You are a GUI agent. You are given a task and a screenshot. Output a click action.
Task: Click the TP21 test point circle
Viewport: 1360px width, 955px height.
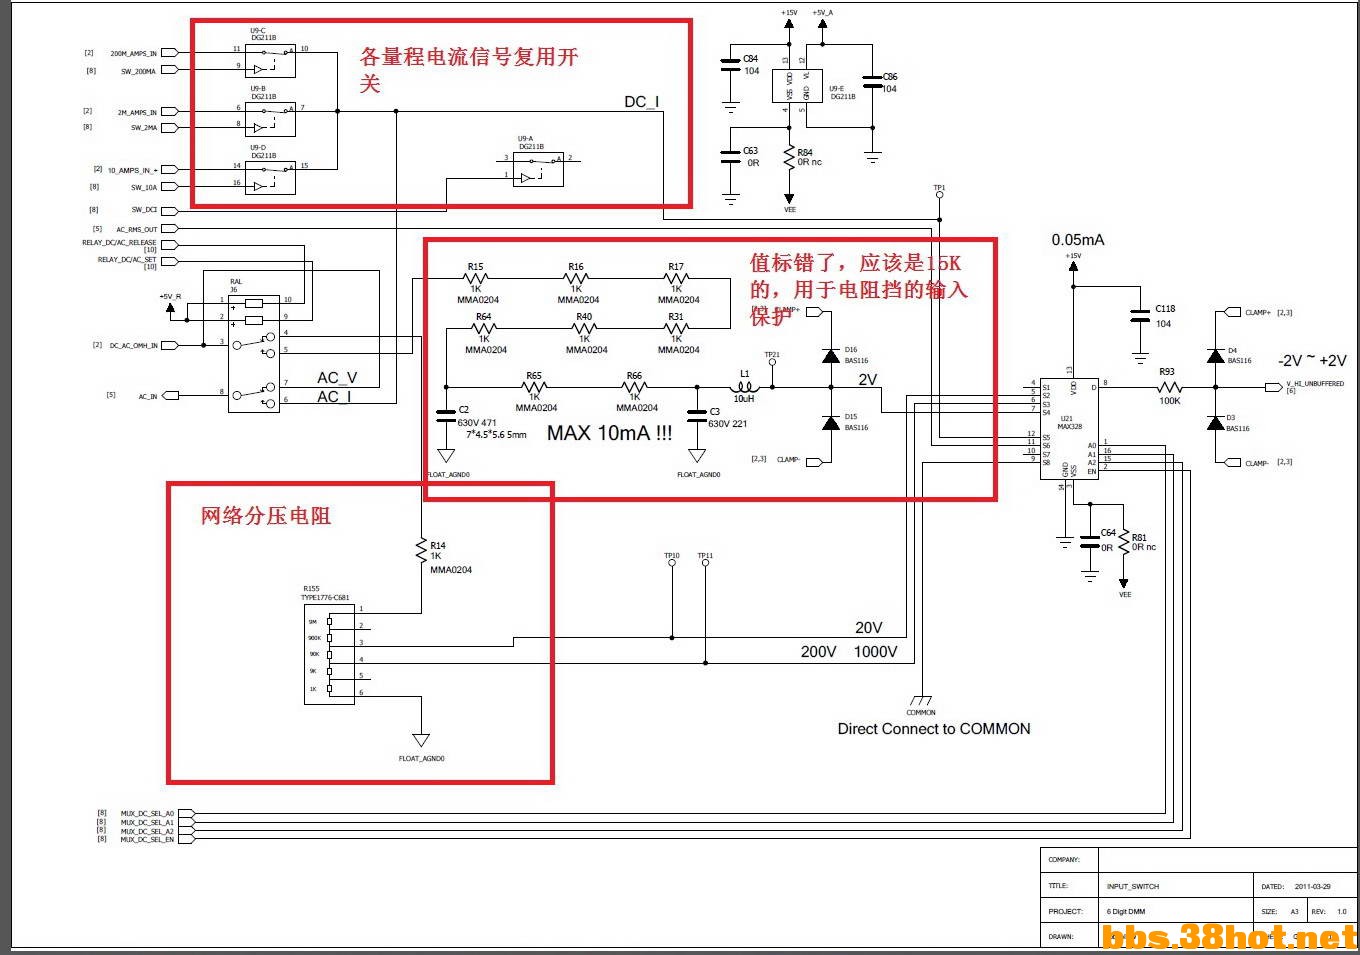pos(771,362)
